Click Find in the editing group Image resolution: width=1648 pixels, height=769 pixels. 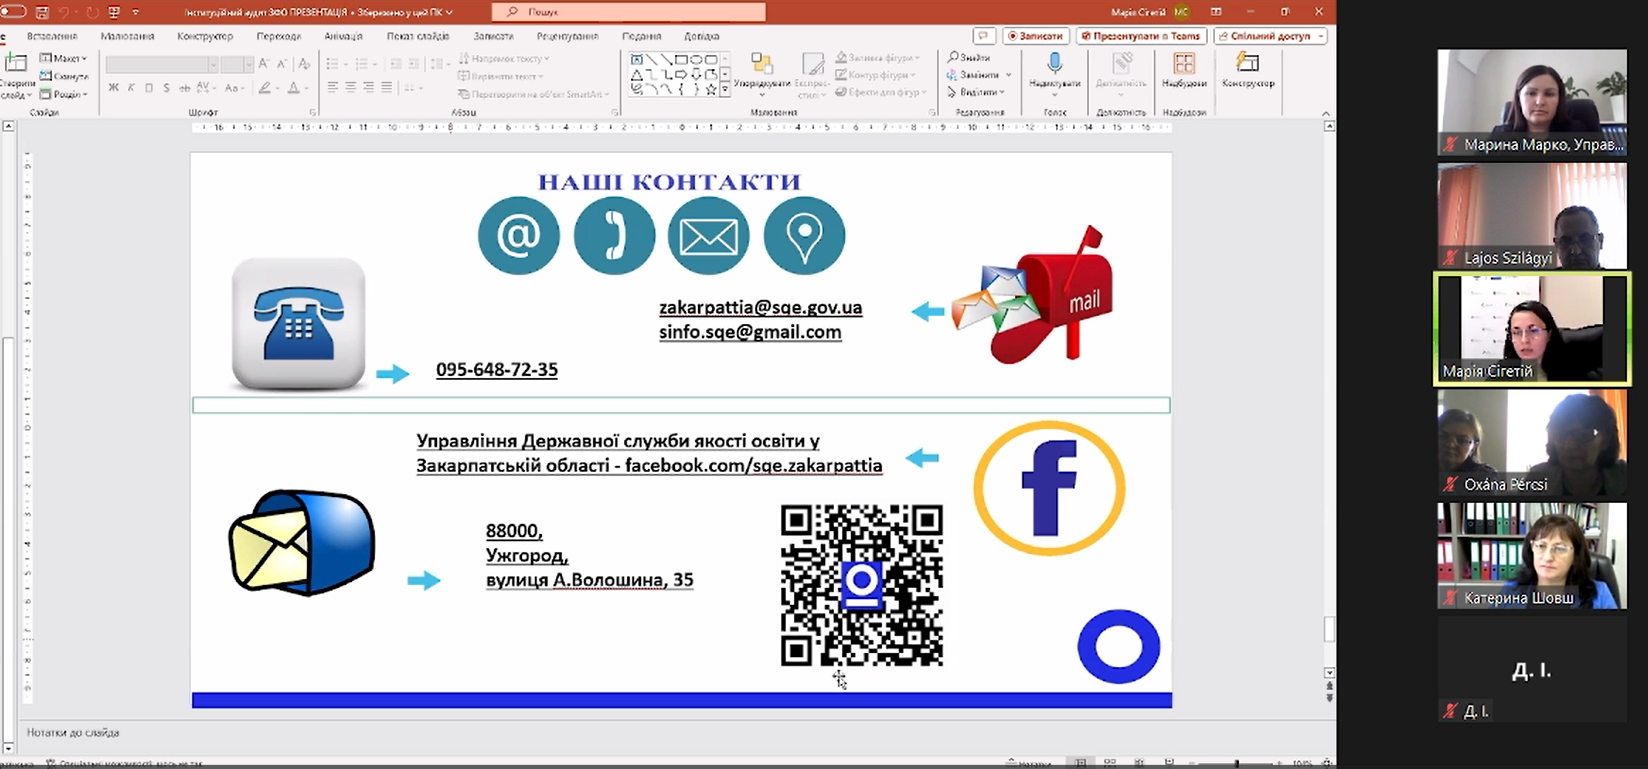(970, 58)
